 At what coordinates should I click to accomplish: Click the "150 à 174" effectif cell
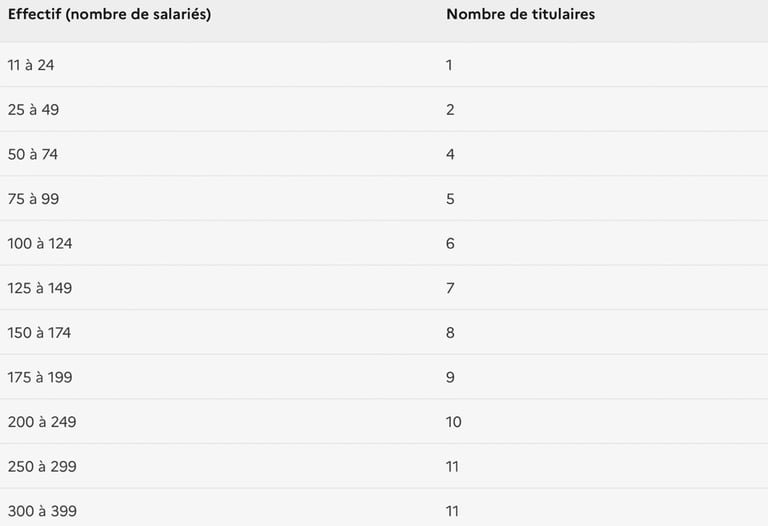click(x=39, y=332)
